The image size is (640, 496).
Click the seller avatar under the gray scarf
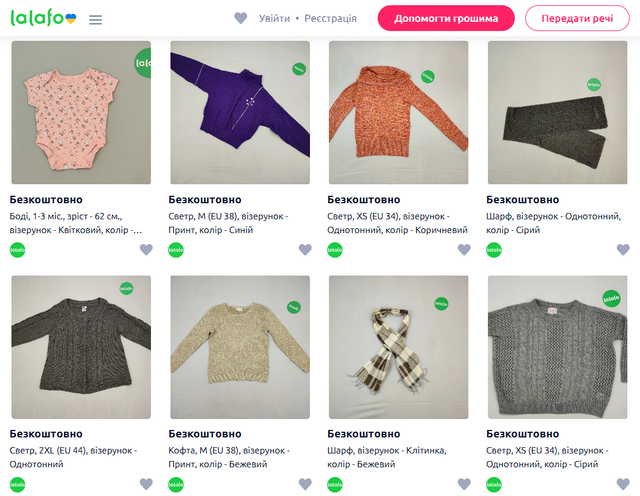coord(494,250)
